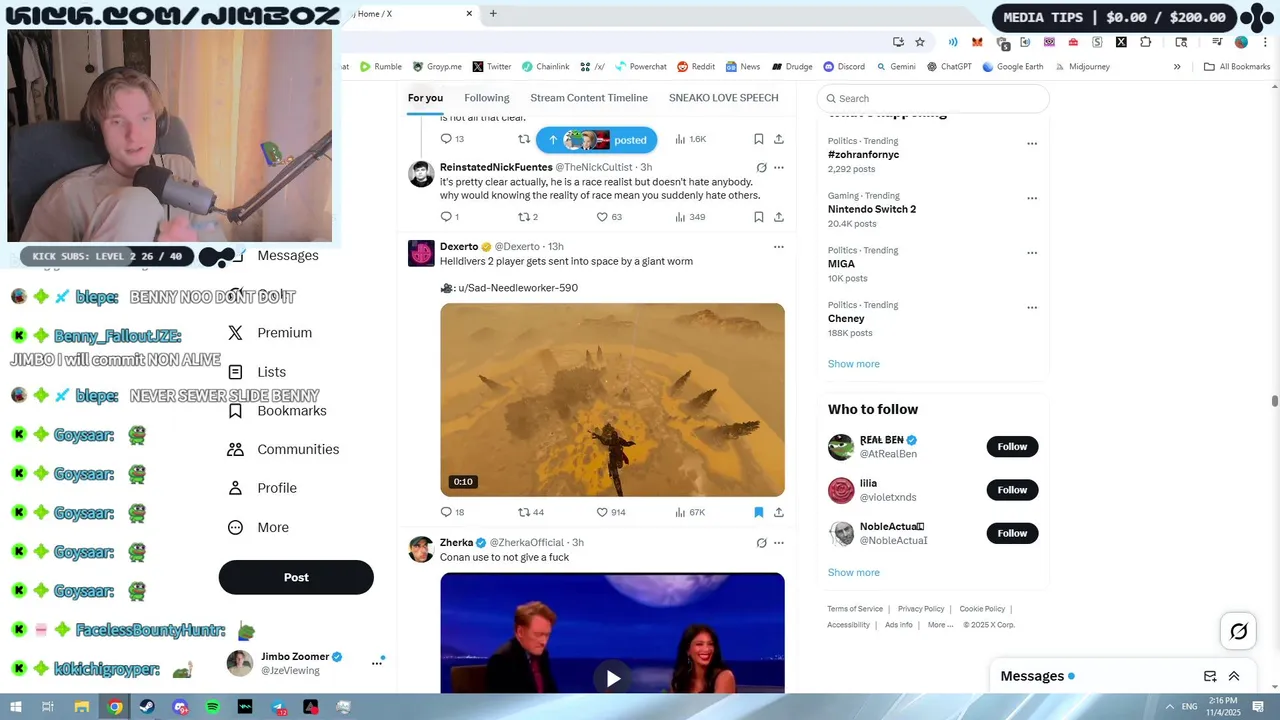The height and width of the screenshot is (720, 1280).
Task: Bookmark this page with the star icon
Action: coord(920,42)
